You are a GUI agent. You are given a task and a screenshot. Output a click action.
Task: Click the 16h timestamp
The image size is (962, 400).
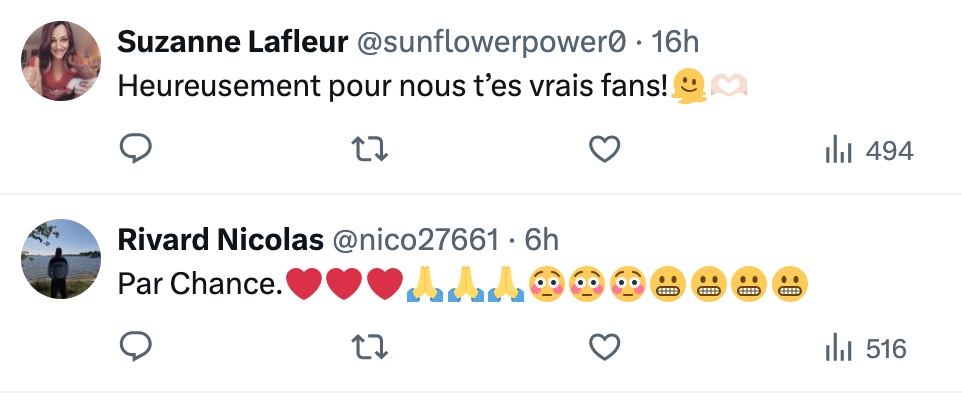[x=675, y=42]
